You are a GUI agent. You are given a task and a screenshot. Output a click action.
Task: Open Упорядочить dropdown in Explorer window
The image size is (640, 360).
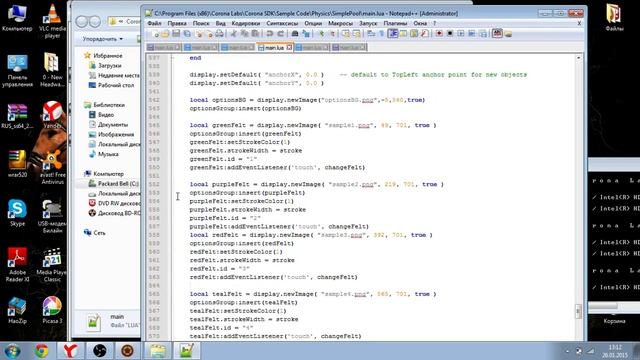(102, 39)
